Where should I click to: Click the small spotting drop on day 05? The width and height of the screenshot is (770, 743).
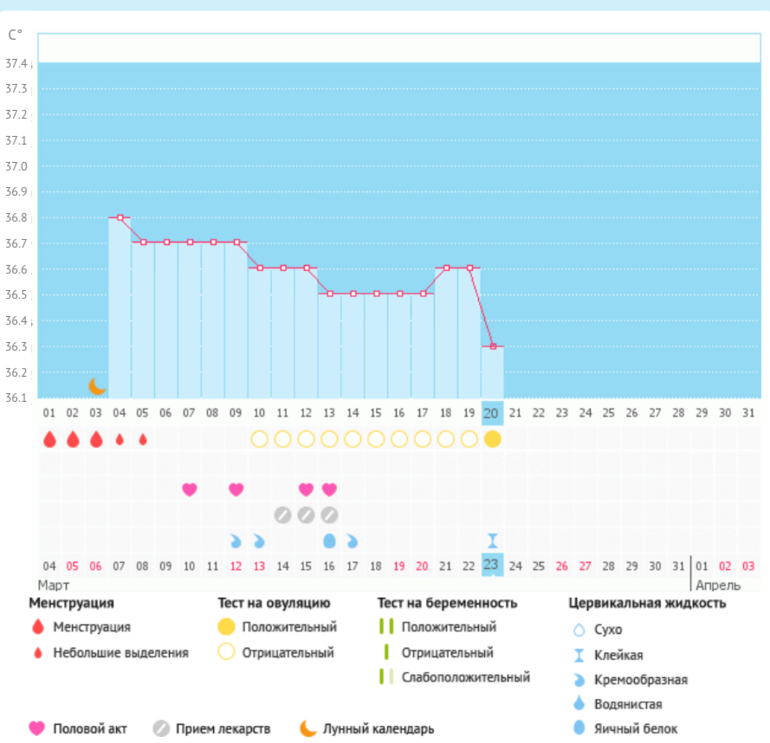[x=142, y=439]
